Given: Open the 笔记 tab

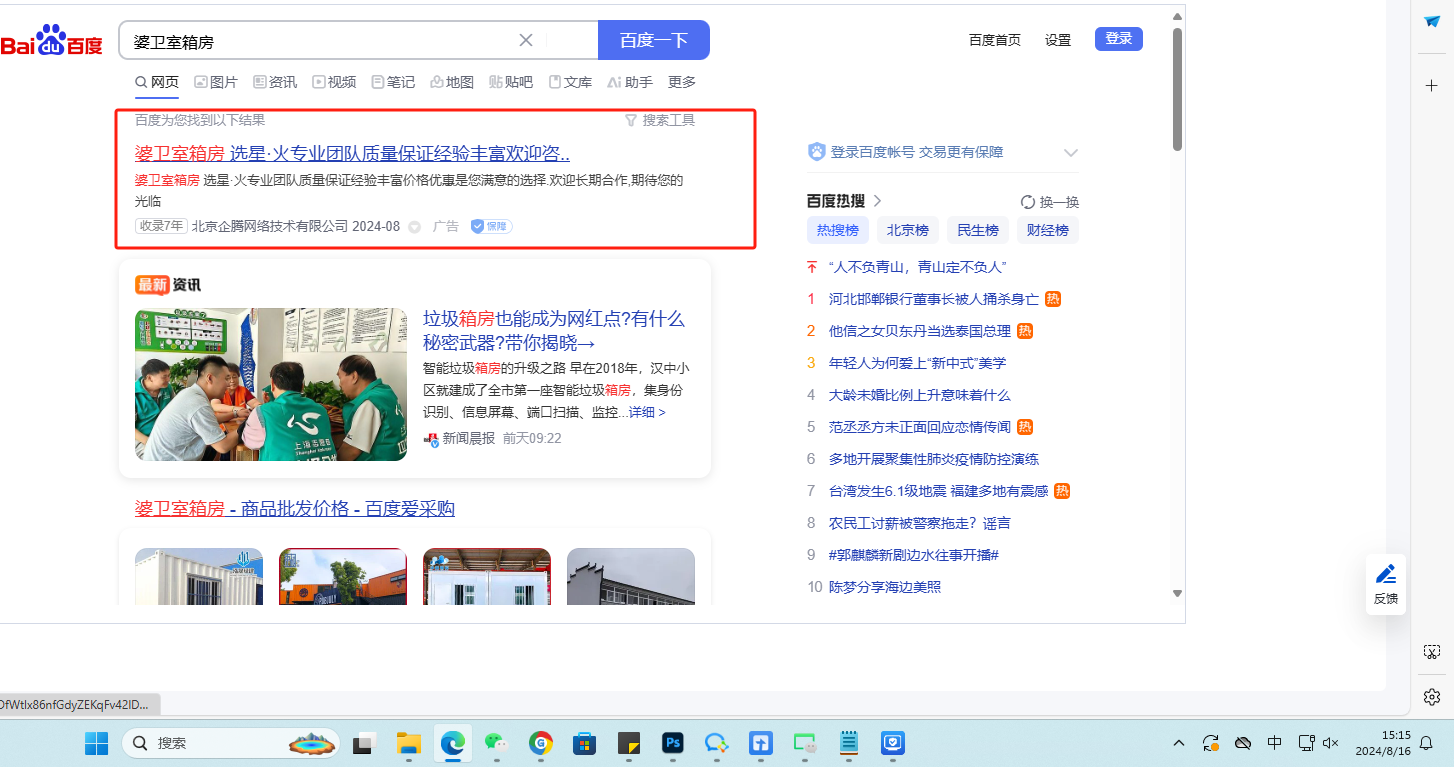Looking at the screenshot, I should click(x=393, y=82).
